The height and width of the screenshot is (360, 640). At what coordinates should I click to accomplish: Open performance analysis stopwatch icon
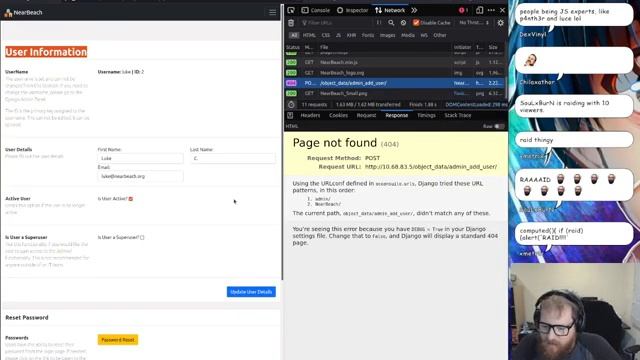click(x=291, y=105)
